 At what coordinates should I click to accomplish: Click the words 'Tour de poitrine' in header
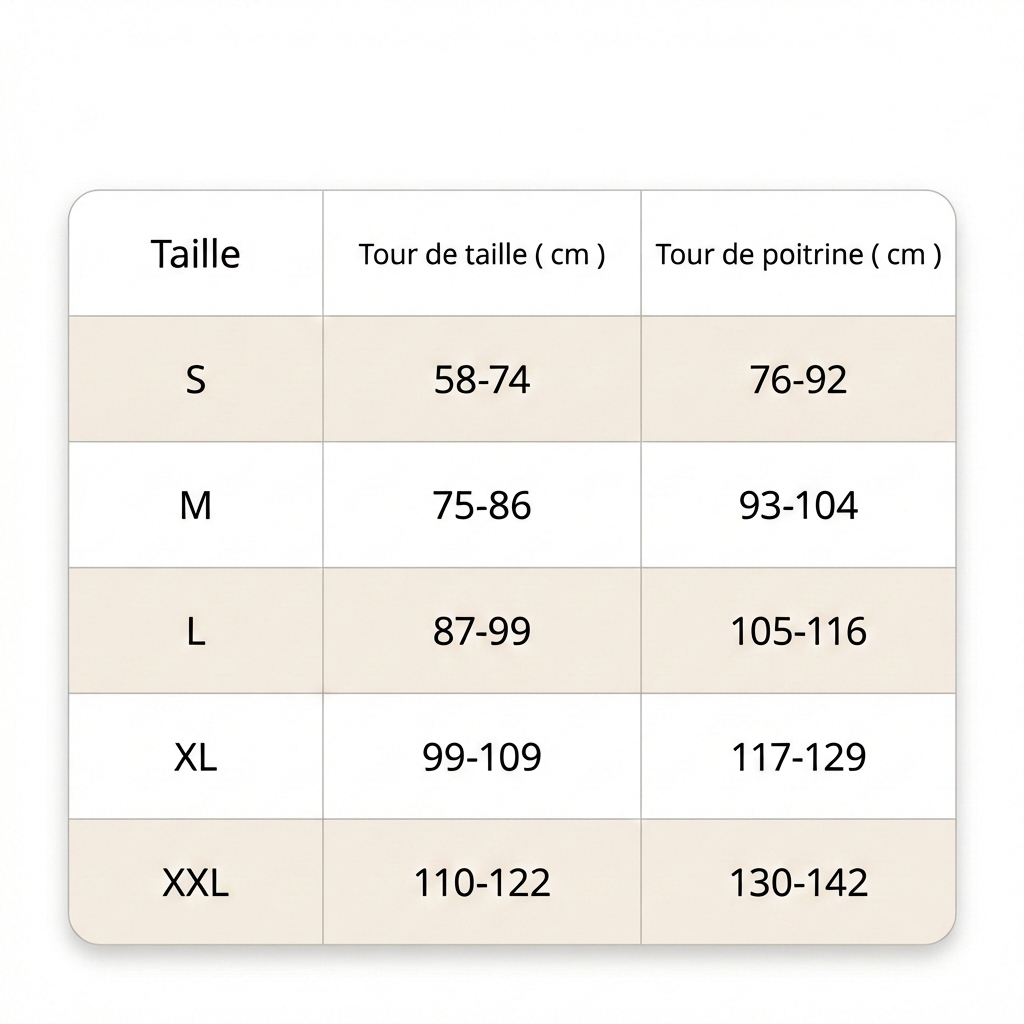pyautogui.click(x=759, y=254)
